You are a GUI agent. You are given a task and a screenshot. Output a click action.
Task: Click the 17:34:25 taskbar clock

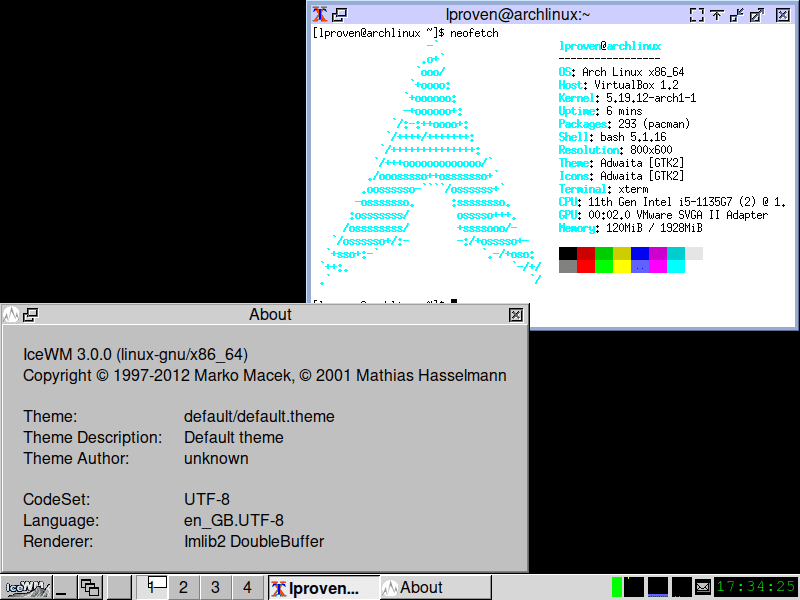[756, 587]
